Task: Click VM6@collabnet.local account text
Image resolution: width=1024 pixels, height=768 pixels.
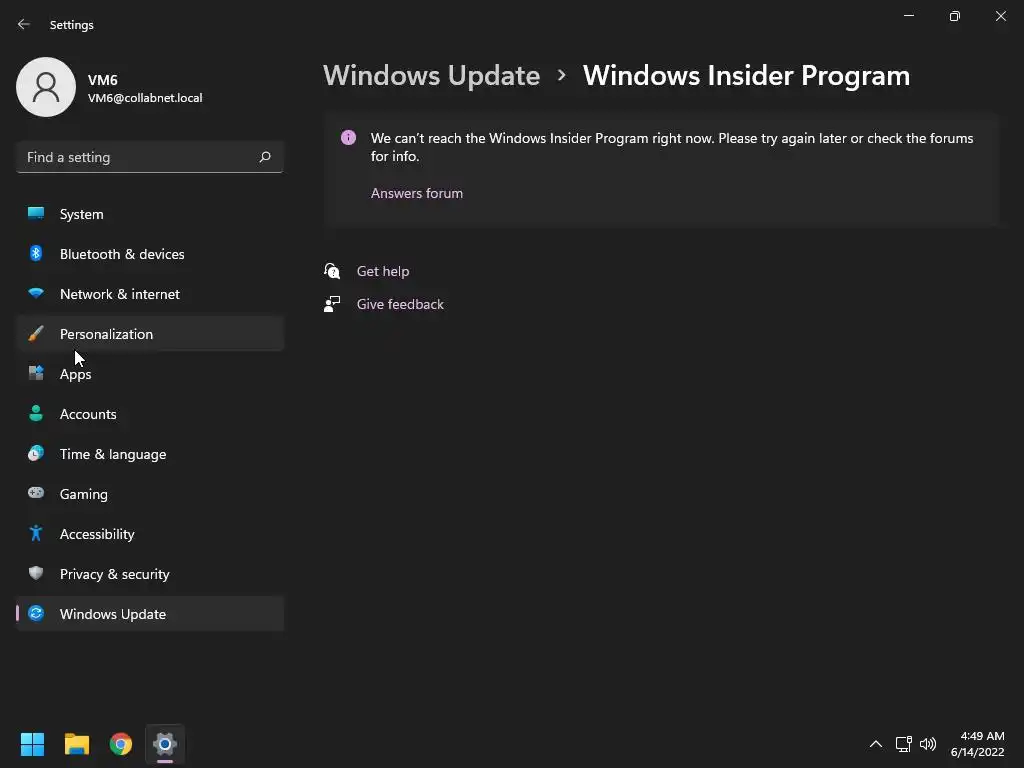Action: 145,98
